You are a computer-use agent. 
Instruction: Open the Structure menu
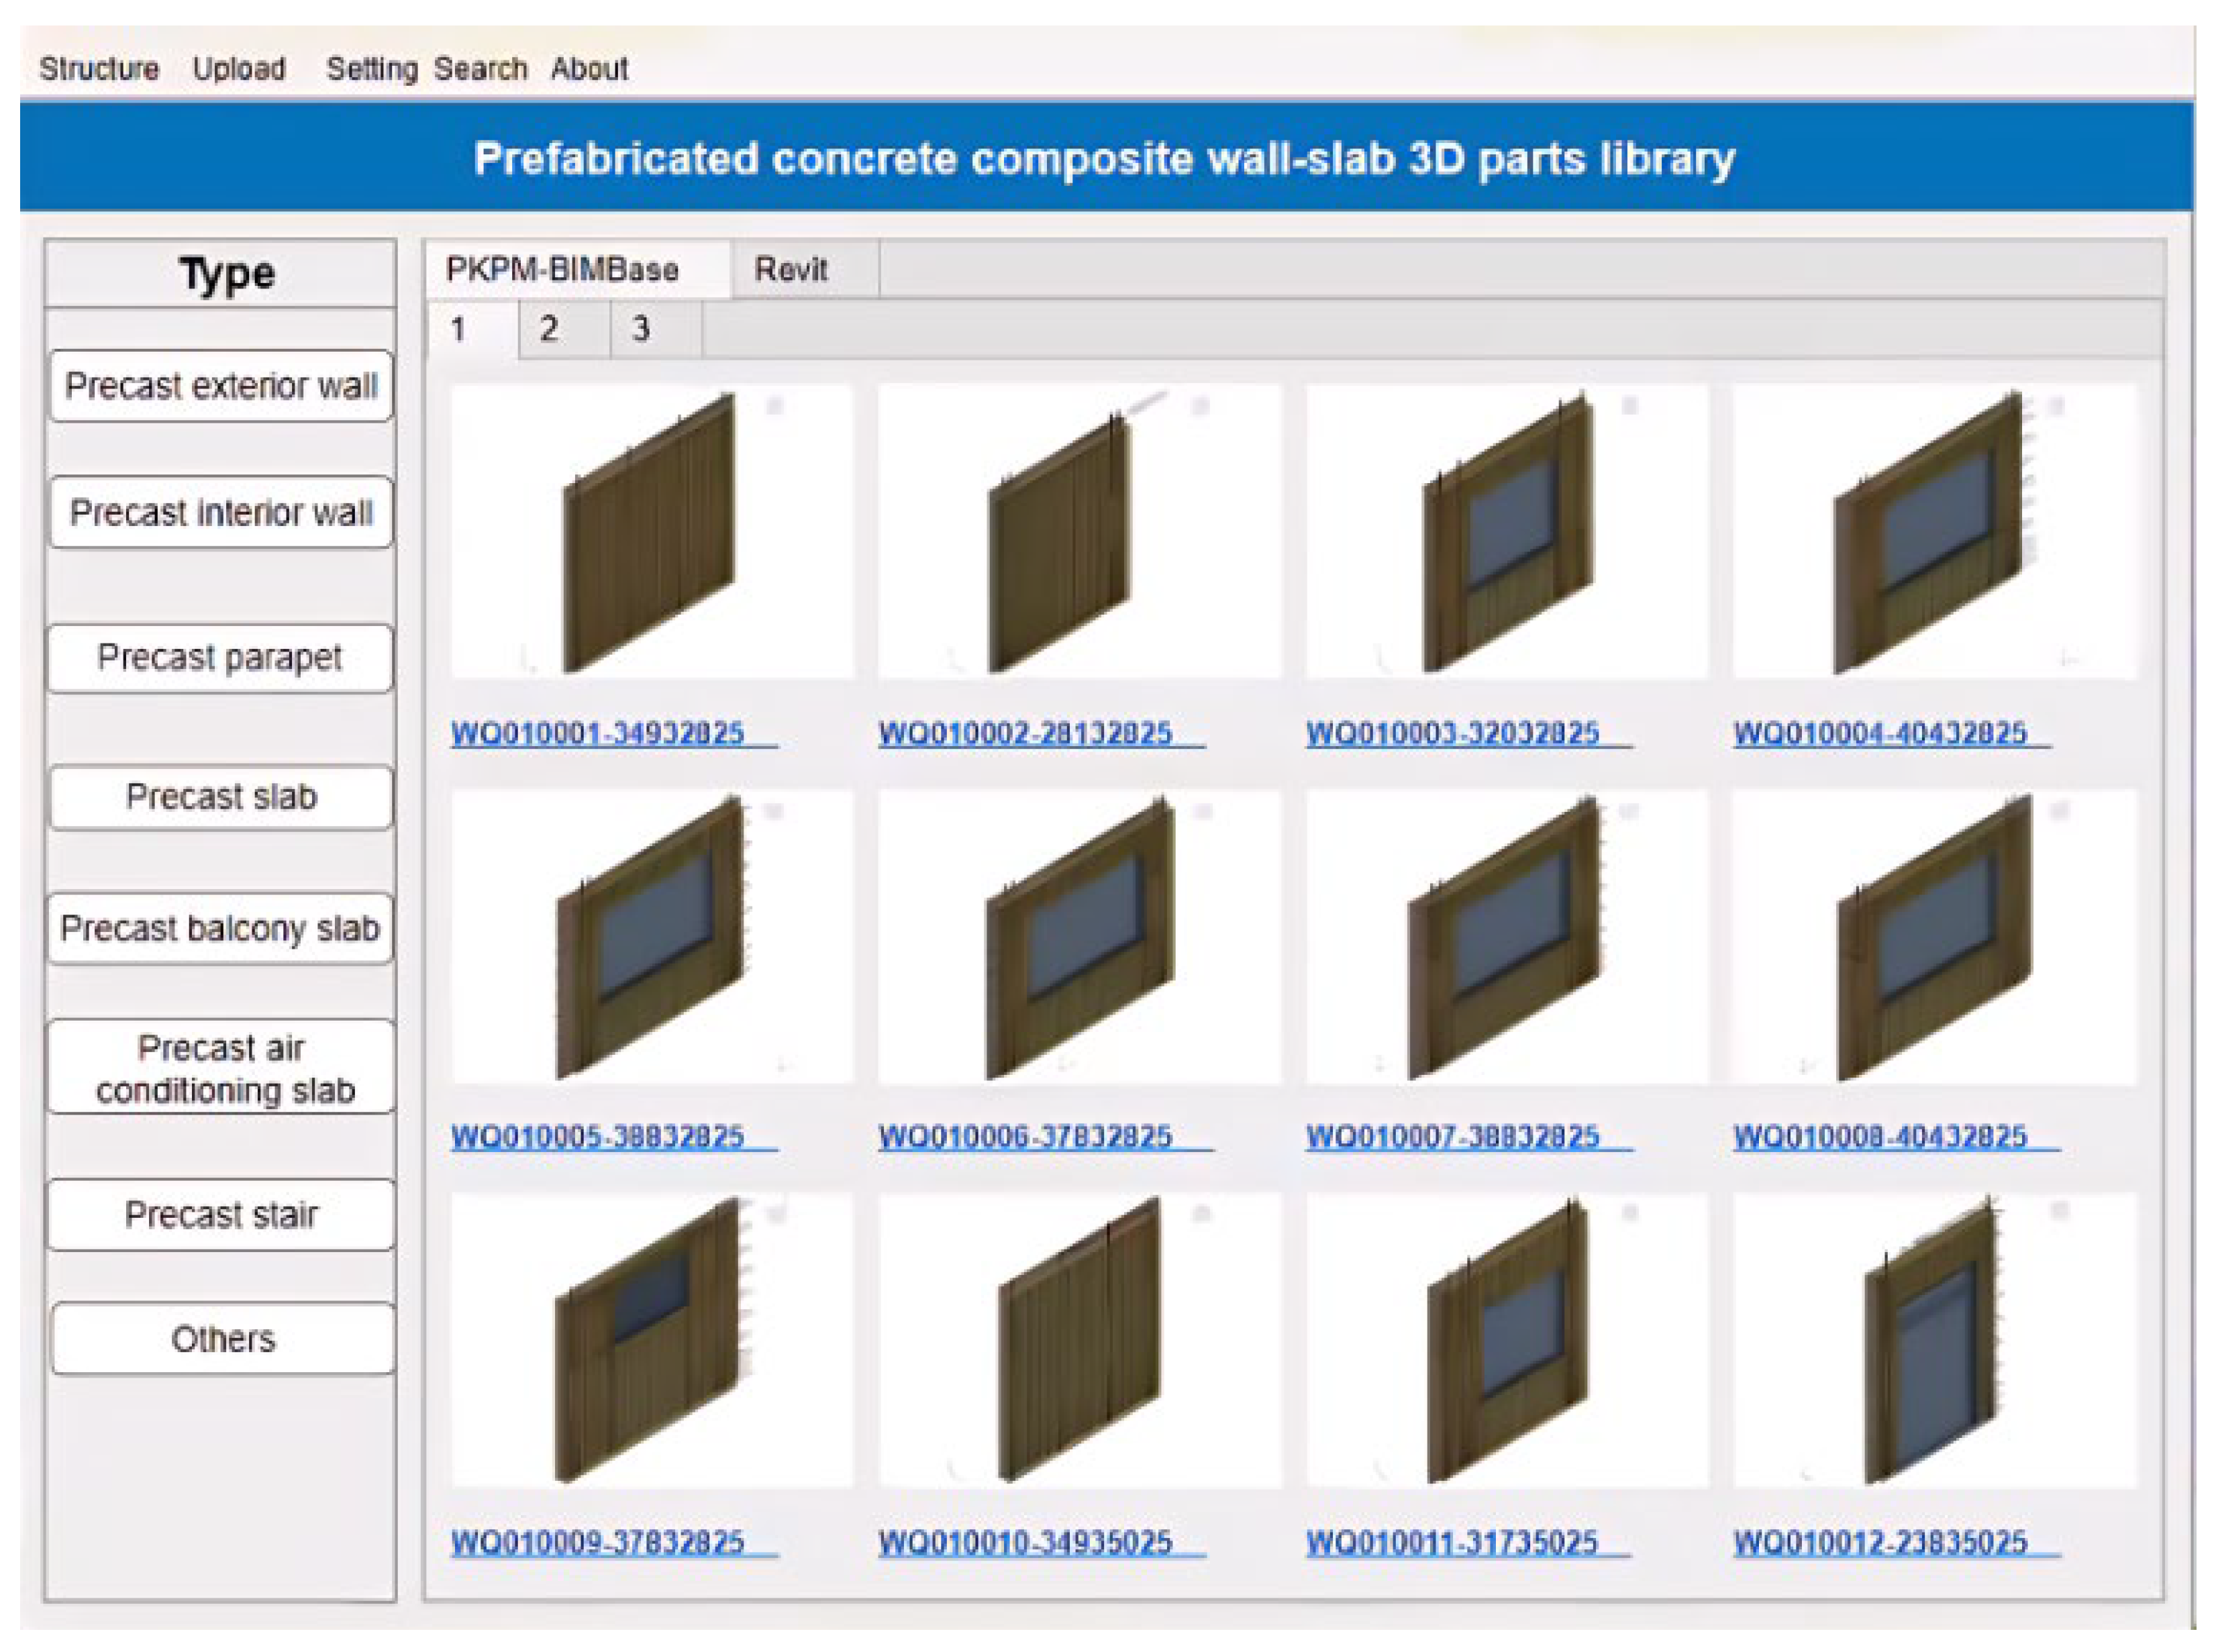tap(99, 68)
